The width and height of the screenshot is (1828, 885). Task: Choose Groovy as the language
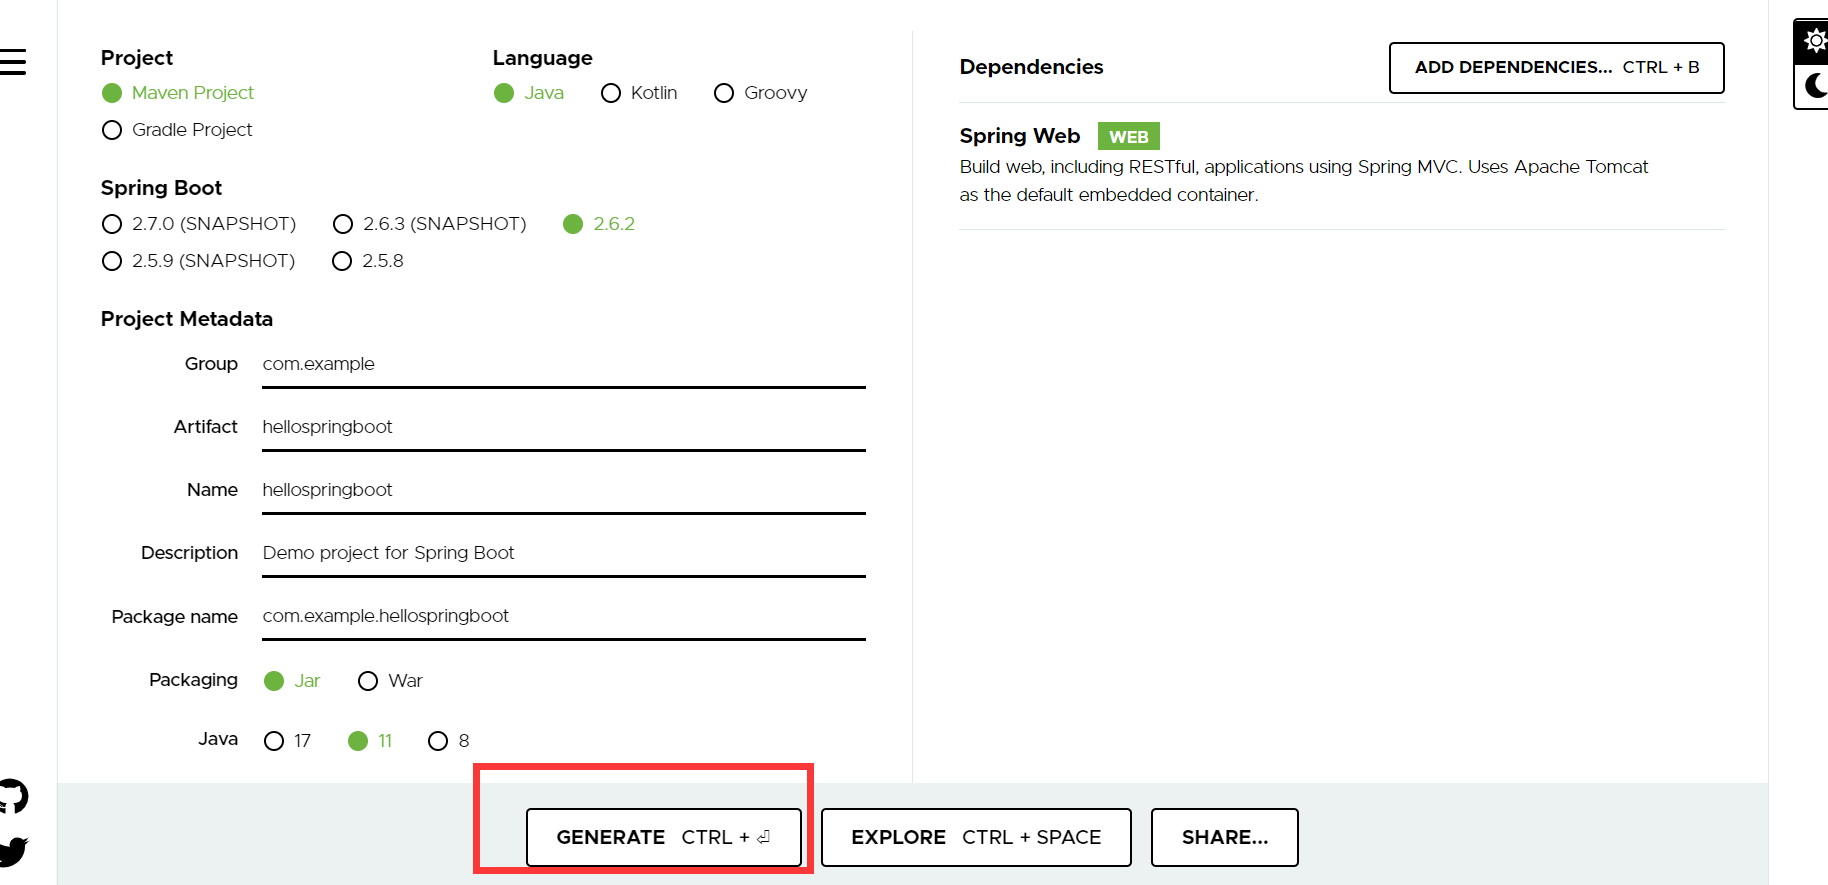pyautogui.click(x=761, y=93)
